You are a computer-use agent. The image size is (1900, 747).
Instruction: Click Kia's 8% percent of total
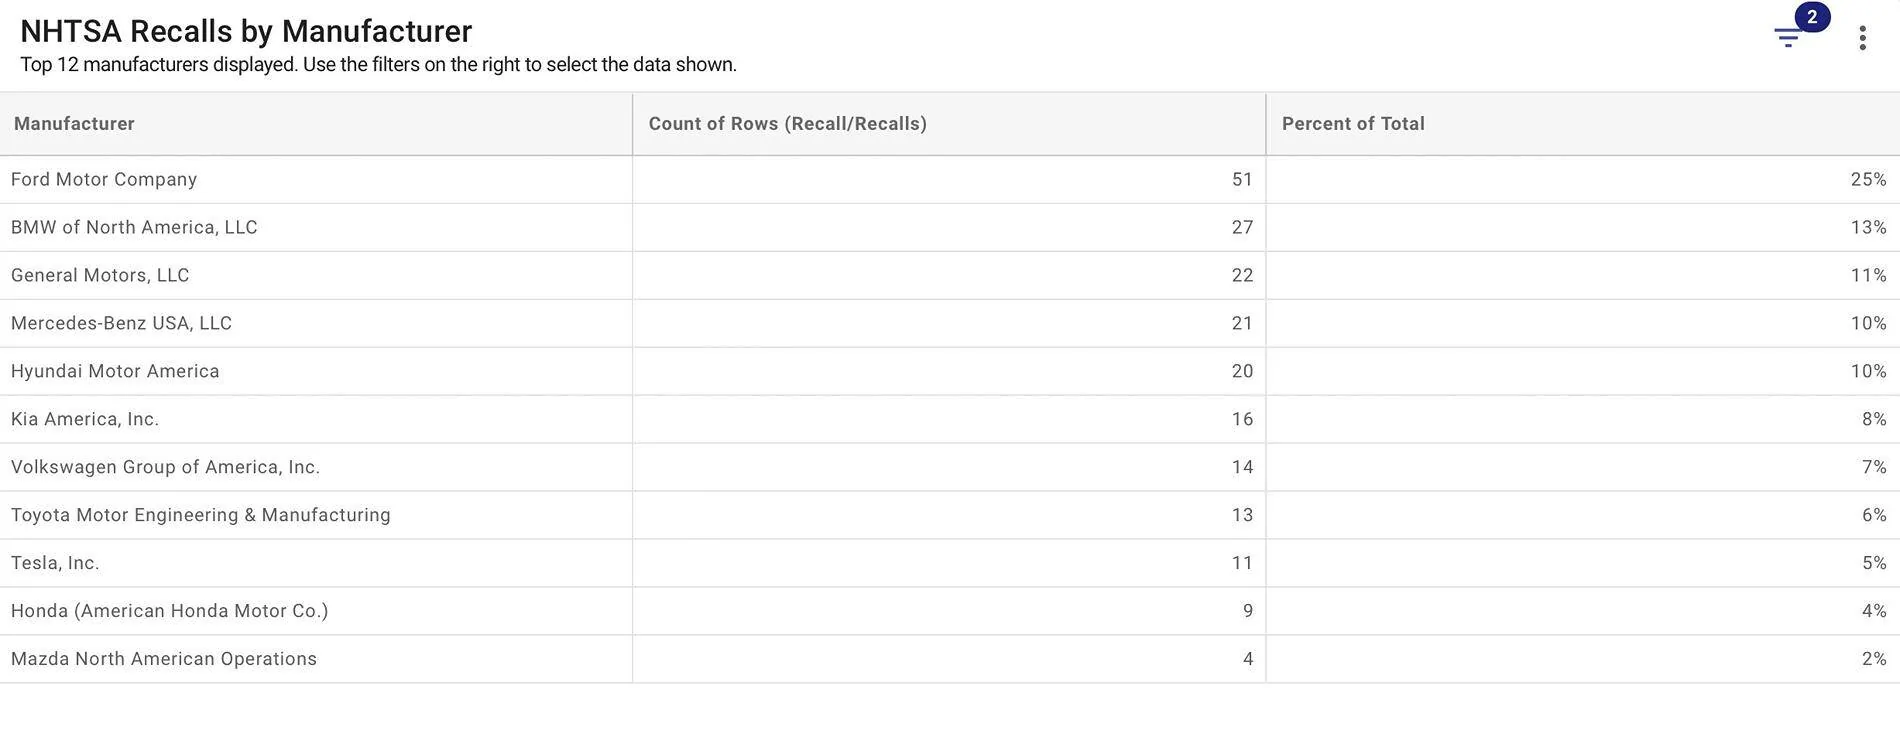coord(1874,419)
